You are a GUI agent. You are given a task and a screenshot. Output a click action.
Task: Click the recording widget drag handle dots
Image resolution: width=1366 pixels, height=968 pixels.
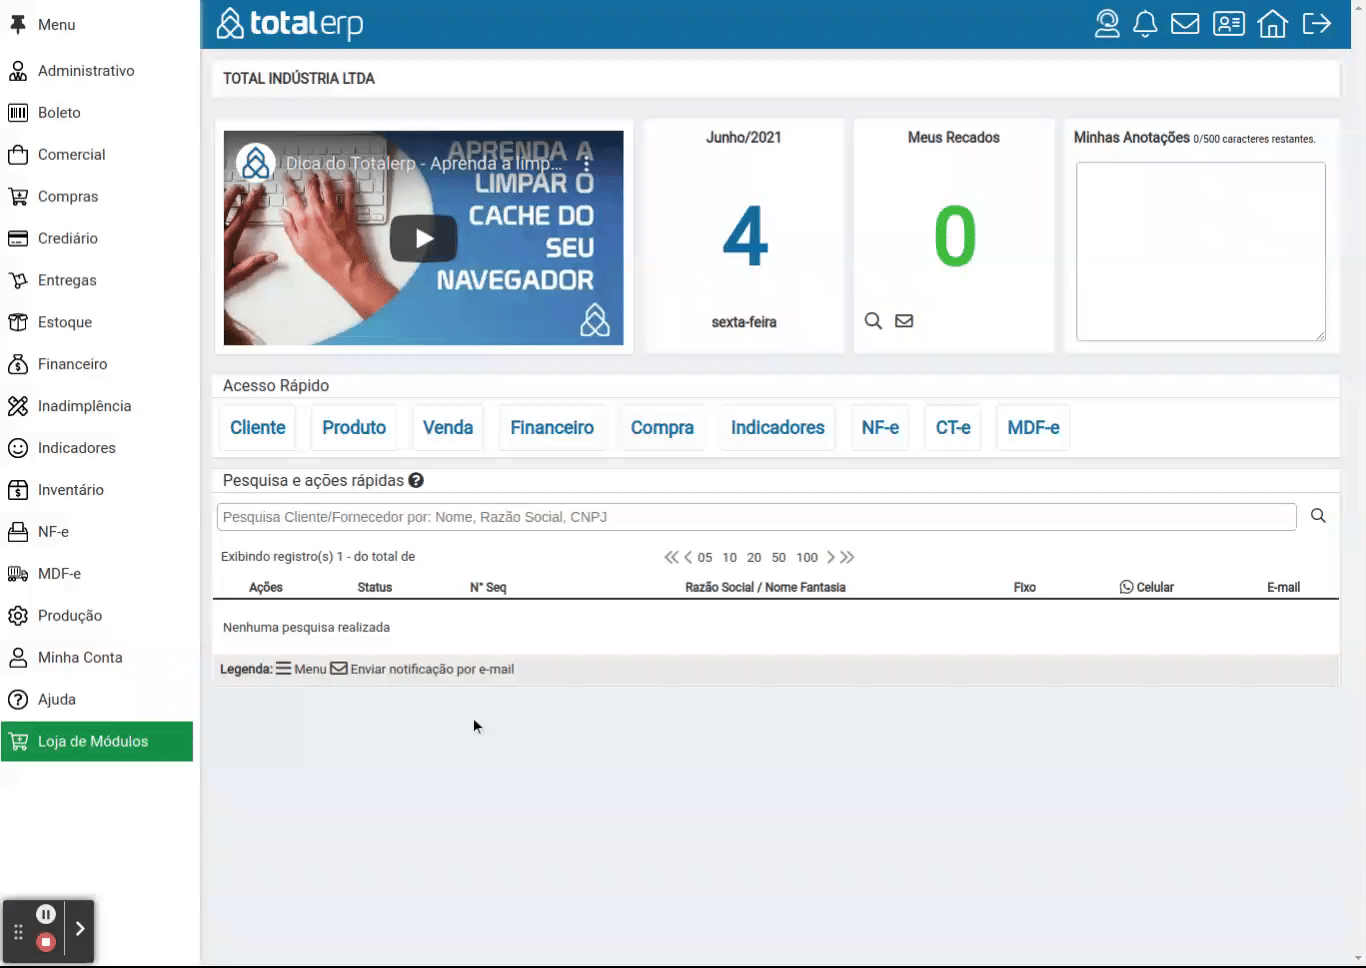(x=18, y=932)
